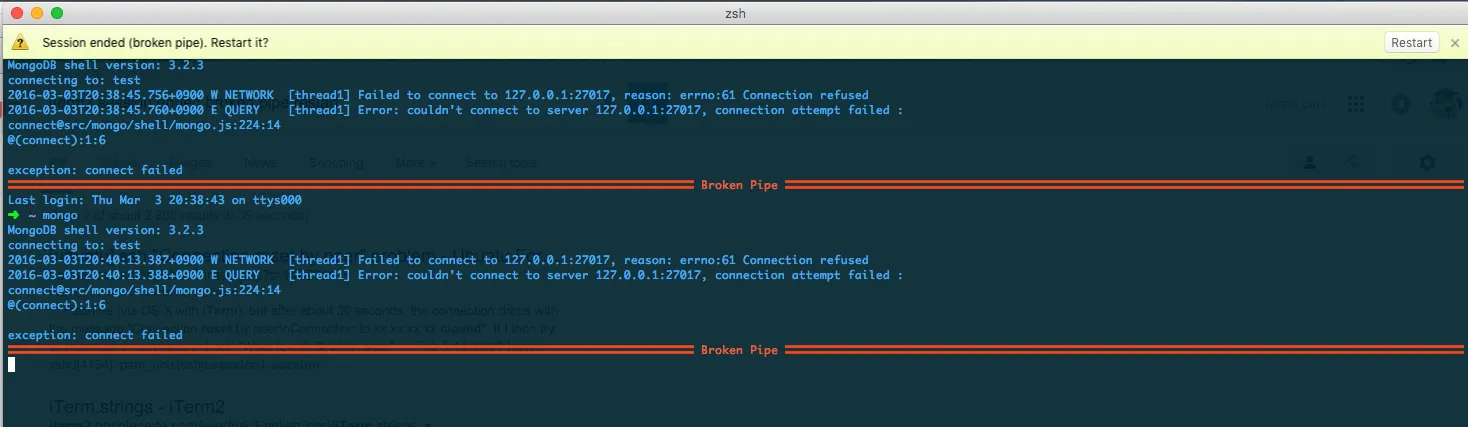This screenshot has height=427, width=1468.
Task: Minimize the terminal with the yellow button
Action: click(x=37, y=13)
